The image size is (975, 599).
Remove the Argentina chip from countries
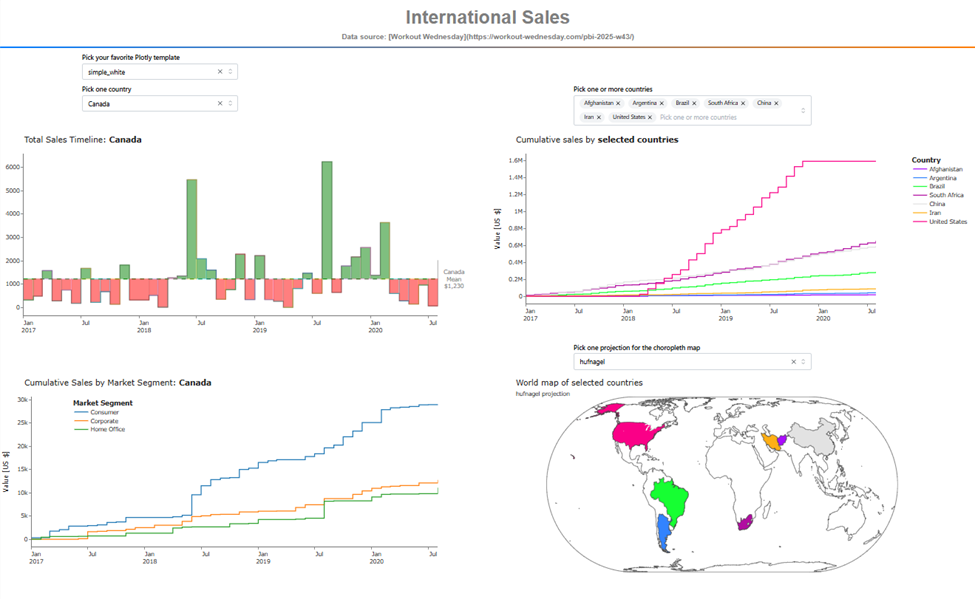(662, 103)
